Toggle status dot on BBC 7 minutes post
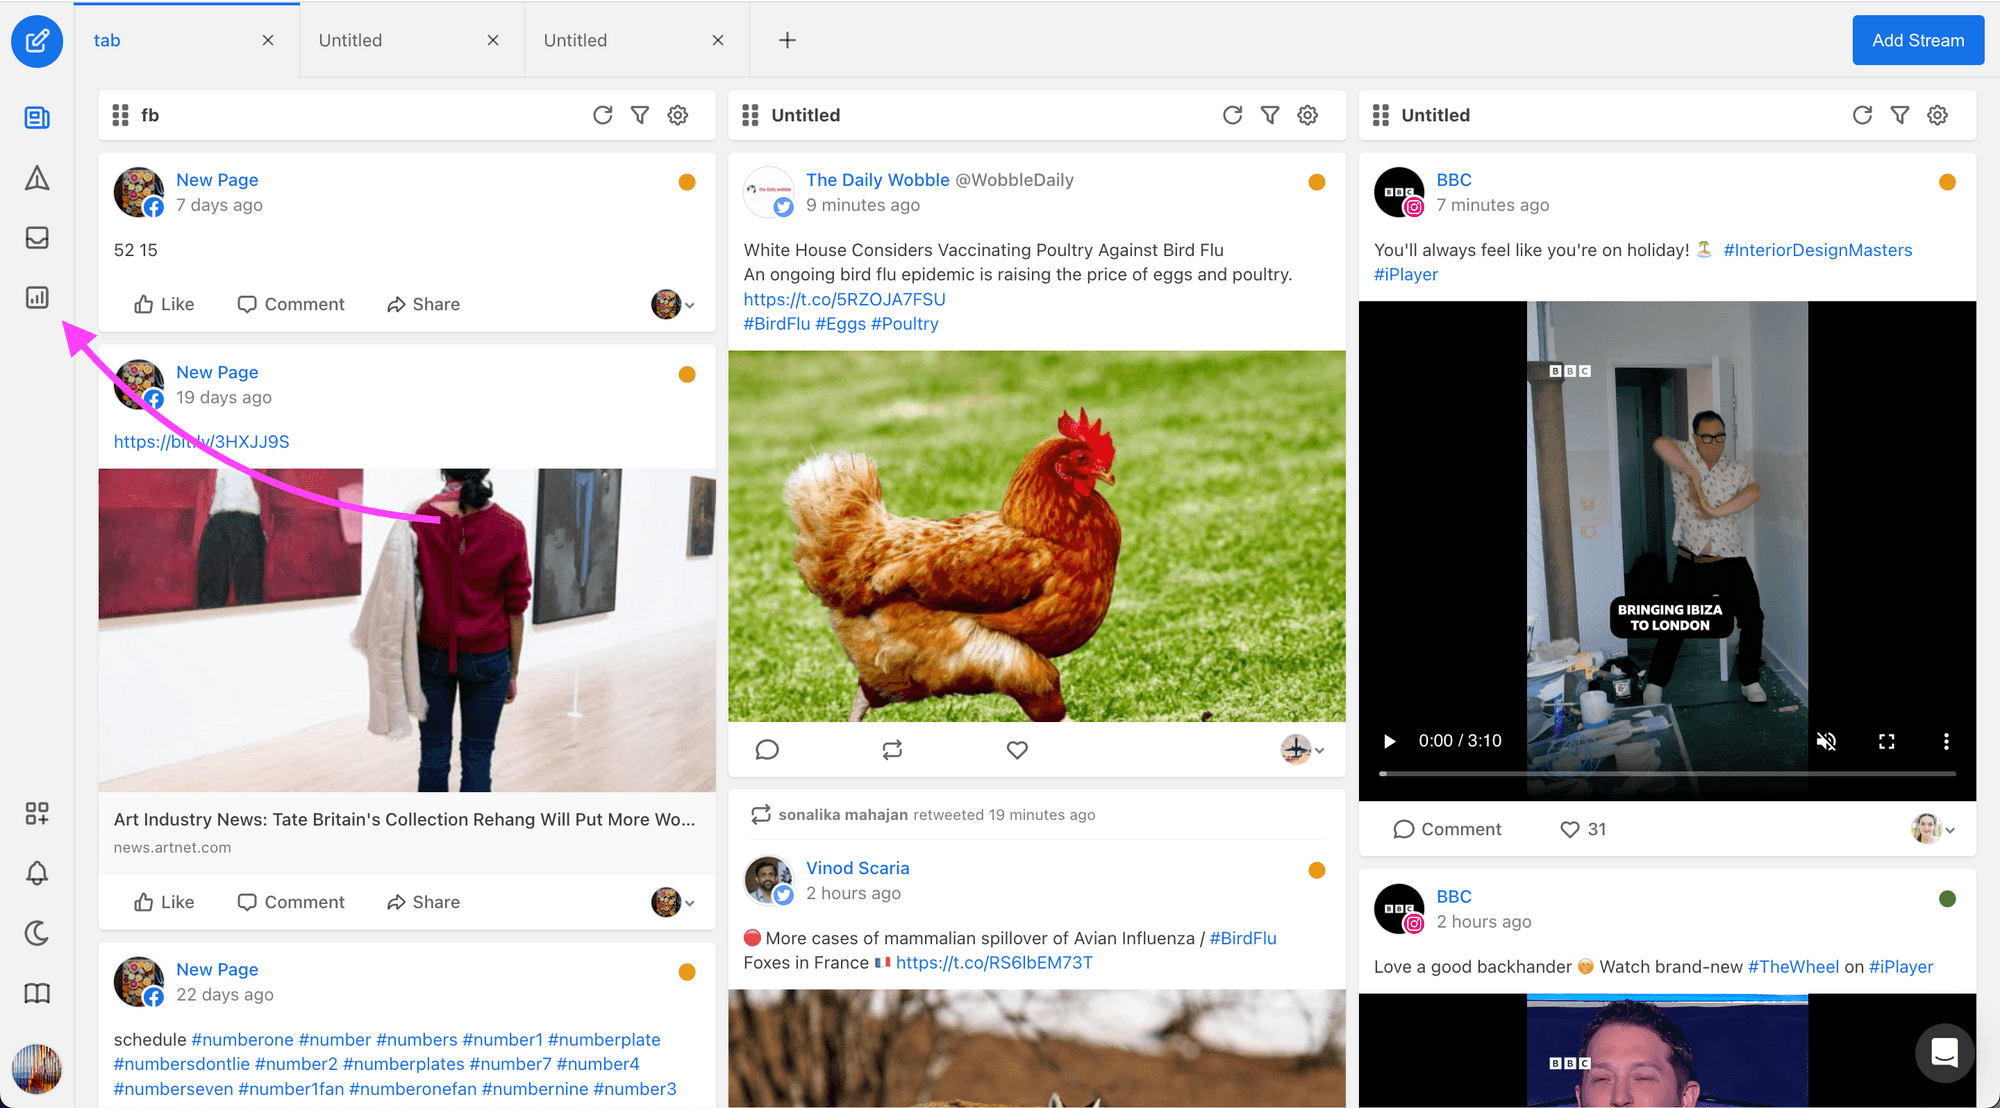Screen dimensions: 2000x1108 point(1947,182)
